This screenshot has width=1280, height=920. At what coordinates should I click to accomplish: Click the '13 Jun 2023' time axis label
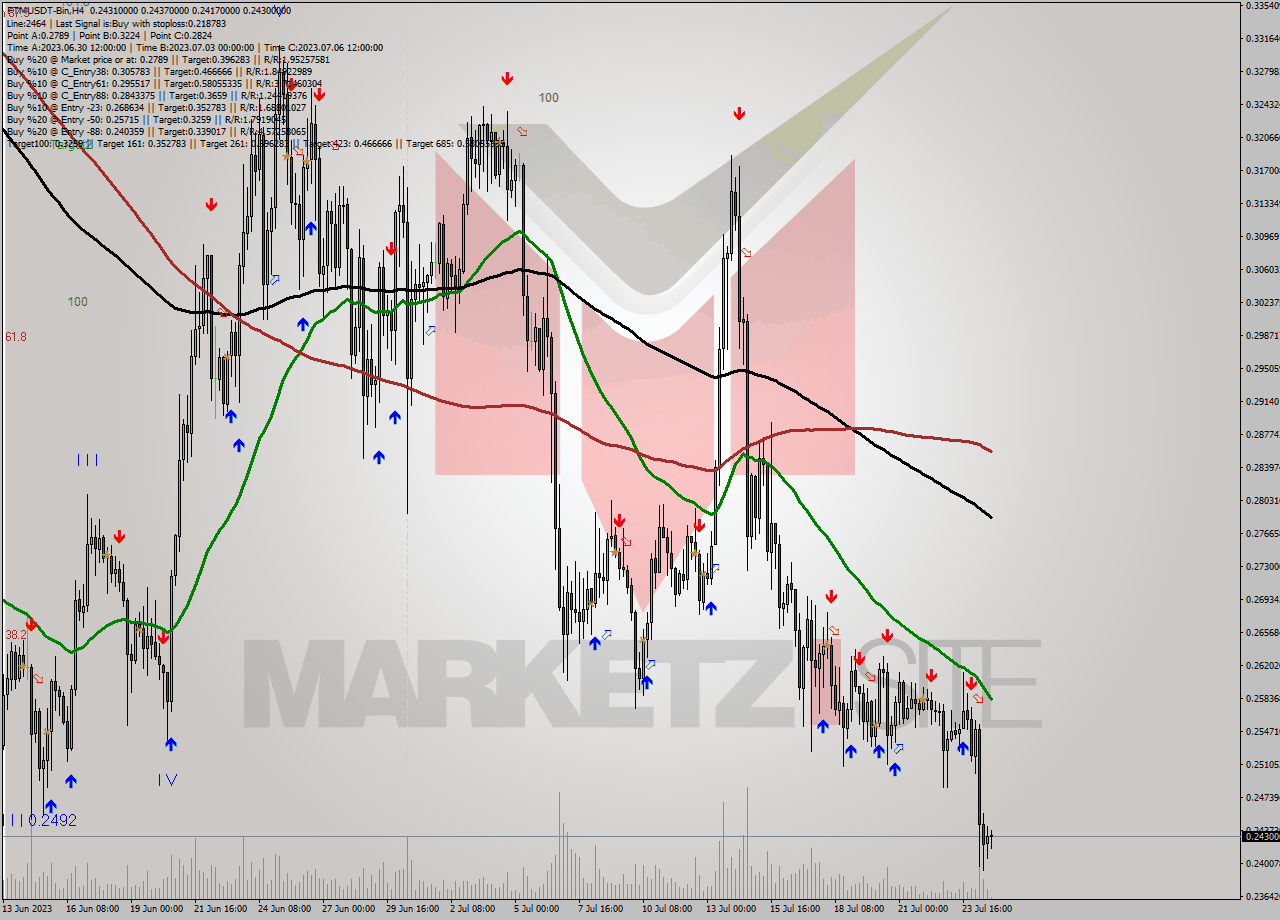[x=27, y=909]
